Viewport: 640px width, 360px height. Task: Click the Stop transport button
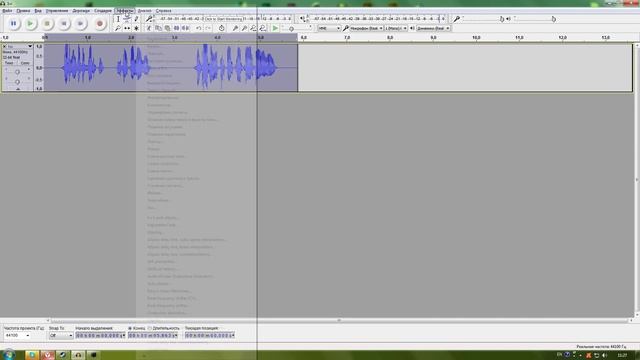point(47,24)
